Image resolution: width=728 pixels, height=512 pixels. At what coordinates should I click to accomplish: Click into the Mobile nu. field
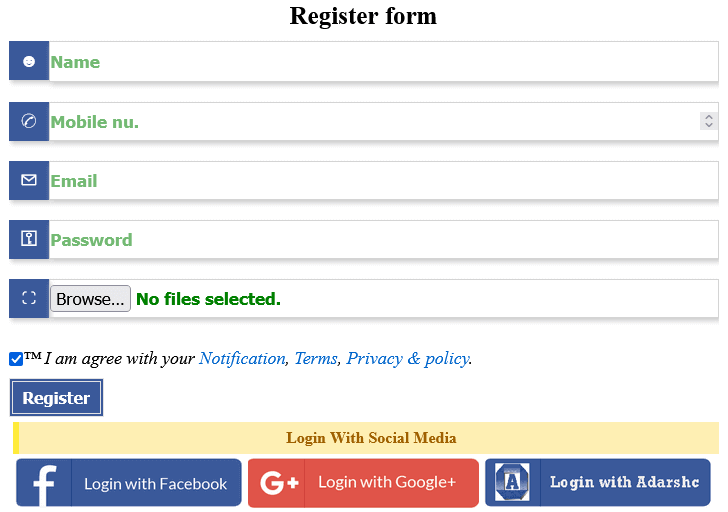pyautogui.click(x=370, y=122)
